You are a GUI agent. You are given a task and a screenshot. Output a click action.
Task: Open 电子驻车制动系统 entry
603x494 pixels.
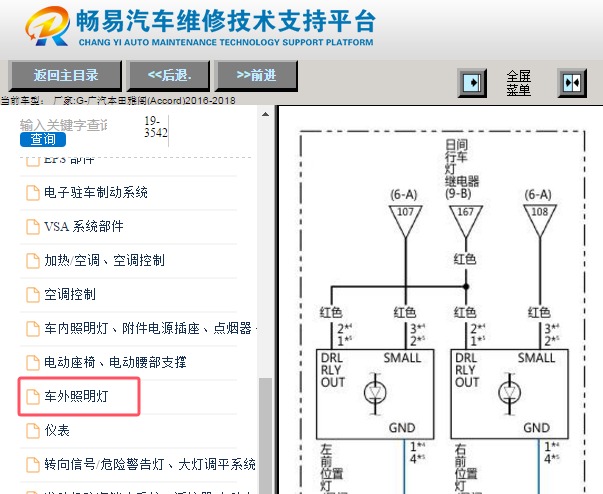[96, 192]
